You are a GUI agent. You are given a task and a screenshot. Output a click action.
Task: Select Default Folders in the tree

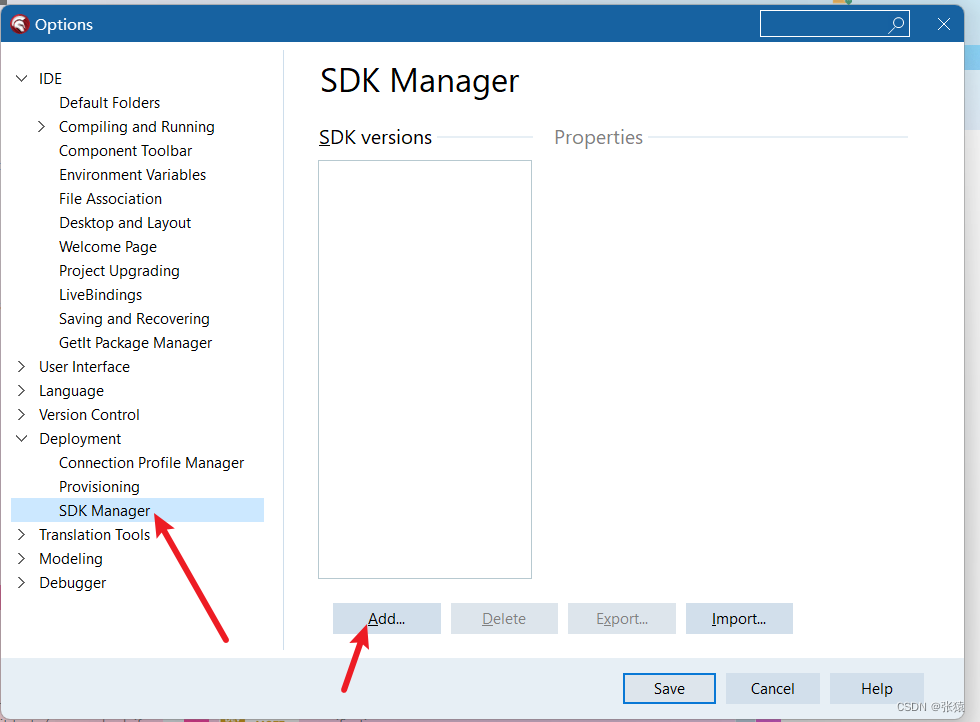pyautogui.click(x=109, y=103)
